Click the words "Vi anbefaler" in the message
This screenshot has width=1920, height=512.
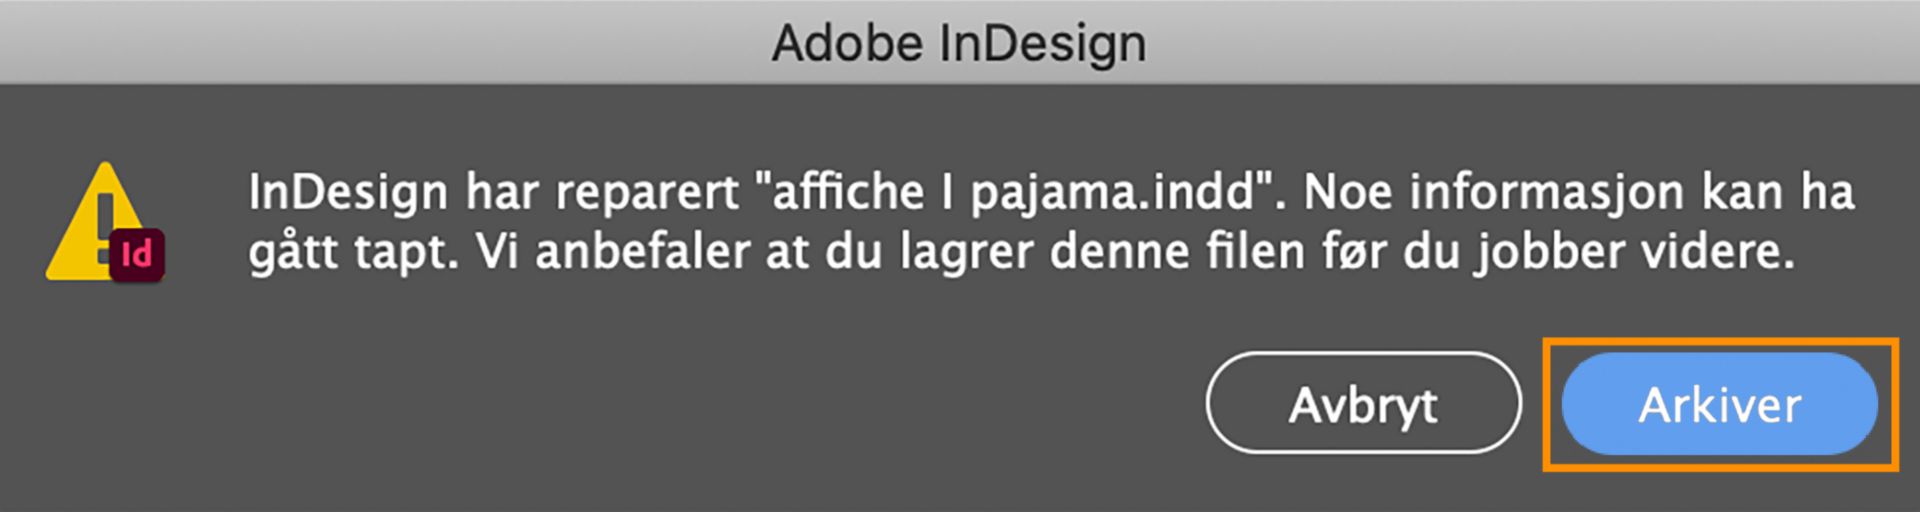(612, 252)
